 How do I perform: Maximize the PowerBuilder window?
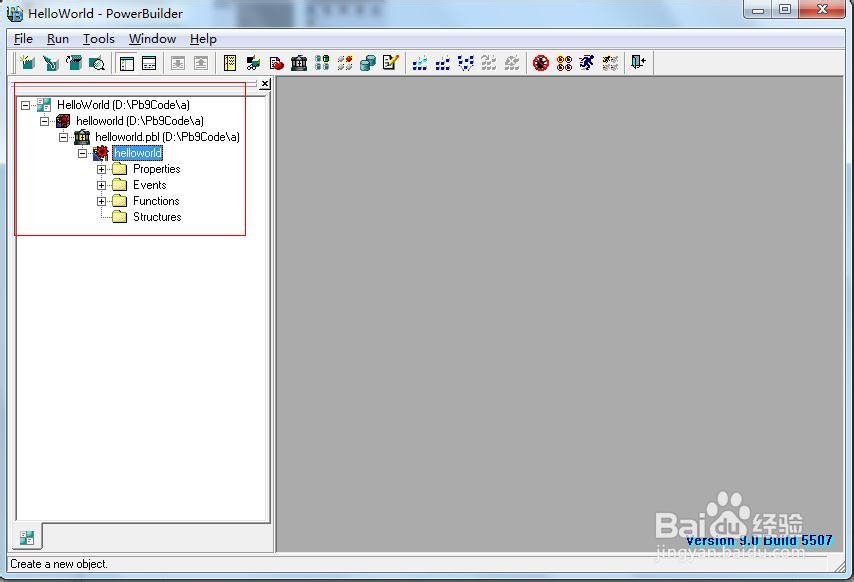(x=785, y=9)
